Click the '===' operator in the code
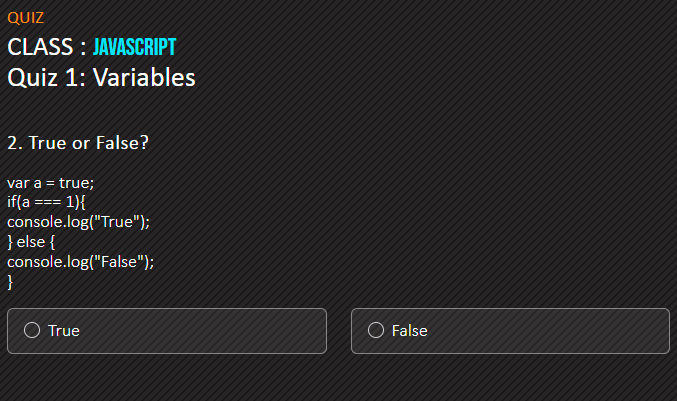677x401 pixels. click(47, 202)
